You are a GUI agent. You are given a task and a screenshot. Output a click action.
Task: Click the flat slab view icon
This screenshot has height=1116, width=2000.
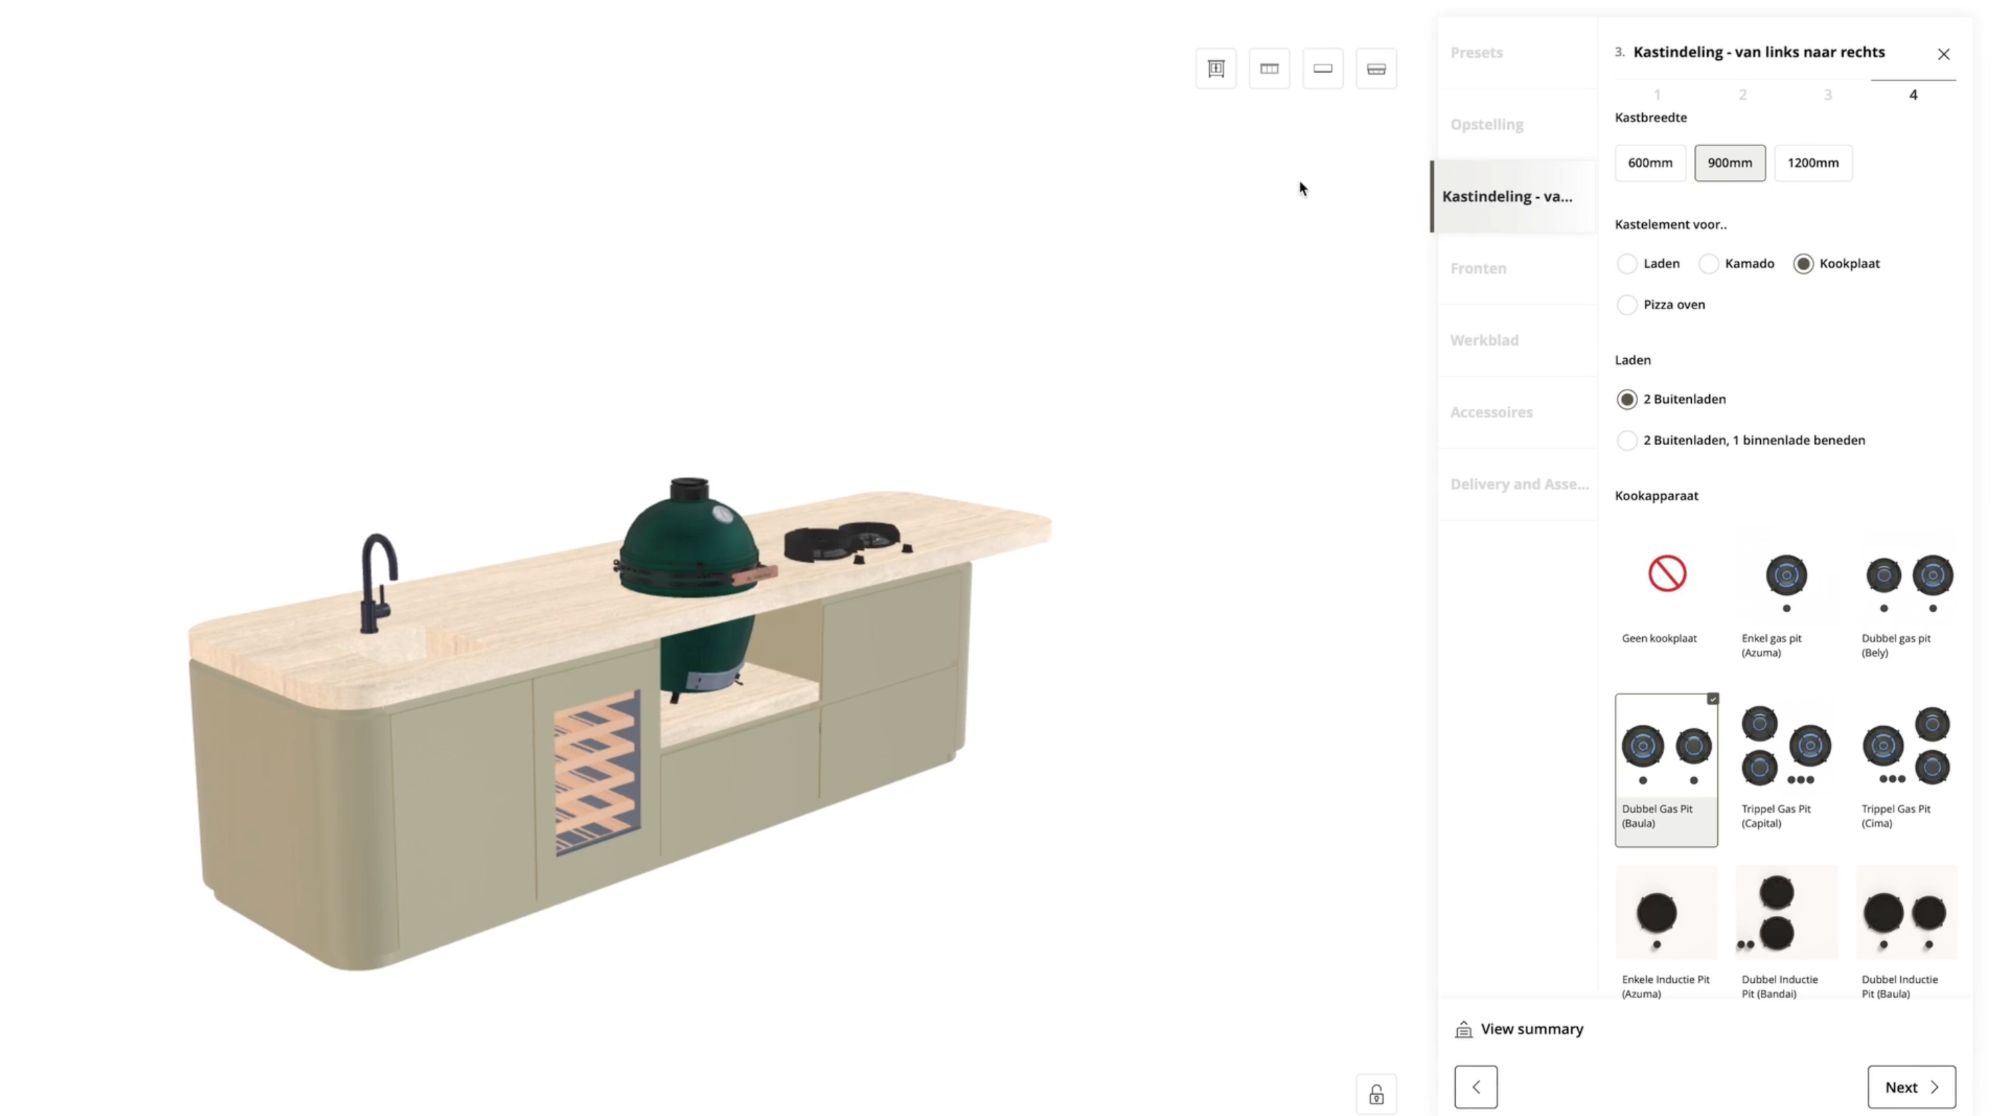click(x=1323, y=69)
